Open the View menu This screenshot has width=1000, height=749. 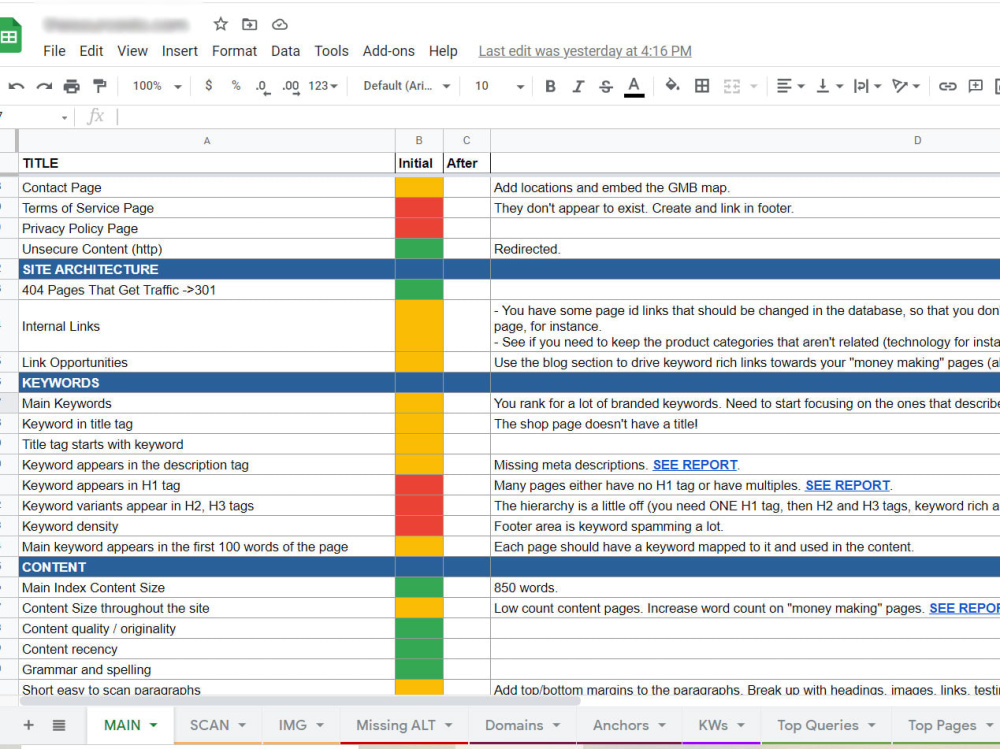(132, 51)
